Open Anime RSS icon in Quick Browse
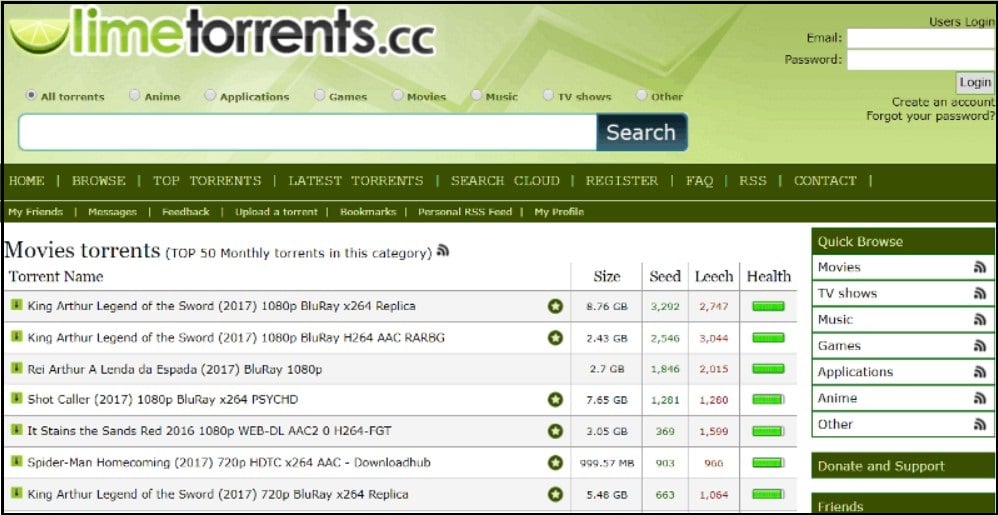The width and height of the screenshot is (998, 515). 980,399
